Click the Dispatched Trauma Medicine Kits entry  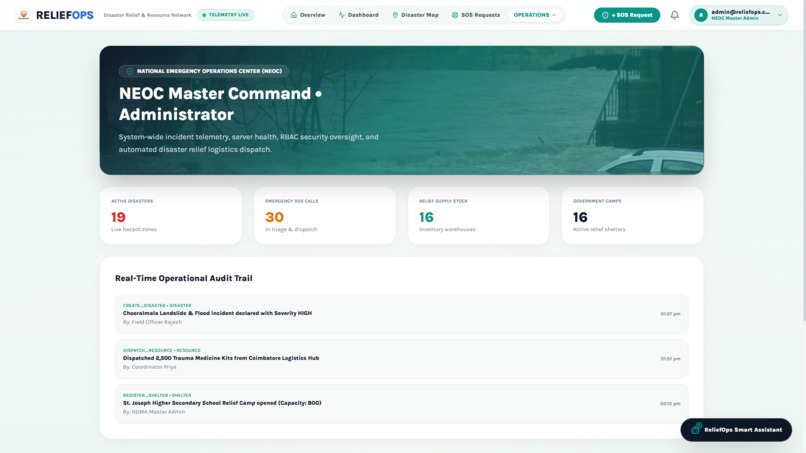pyautogui.click(x=401, y=358)
